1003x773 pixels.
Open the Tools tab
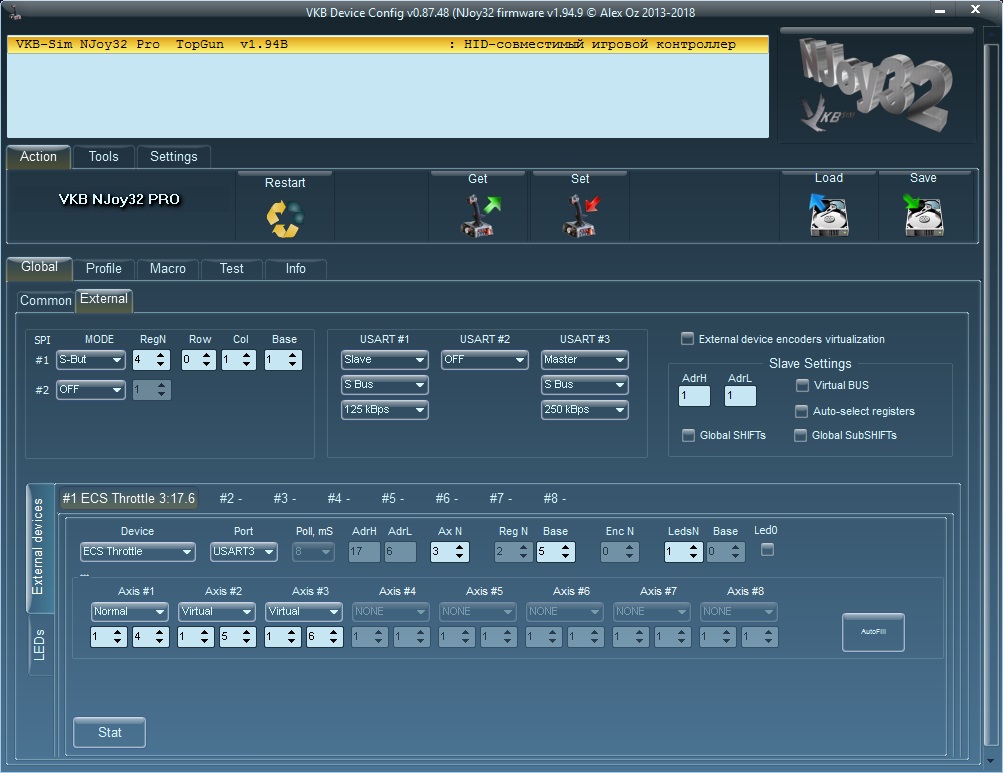click(x=103, y=156)
